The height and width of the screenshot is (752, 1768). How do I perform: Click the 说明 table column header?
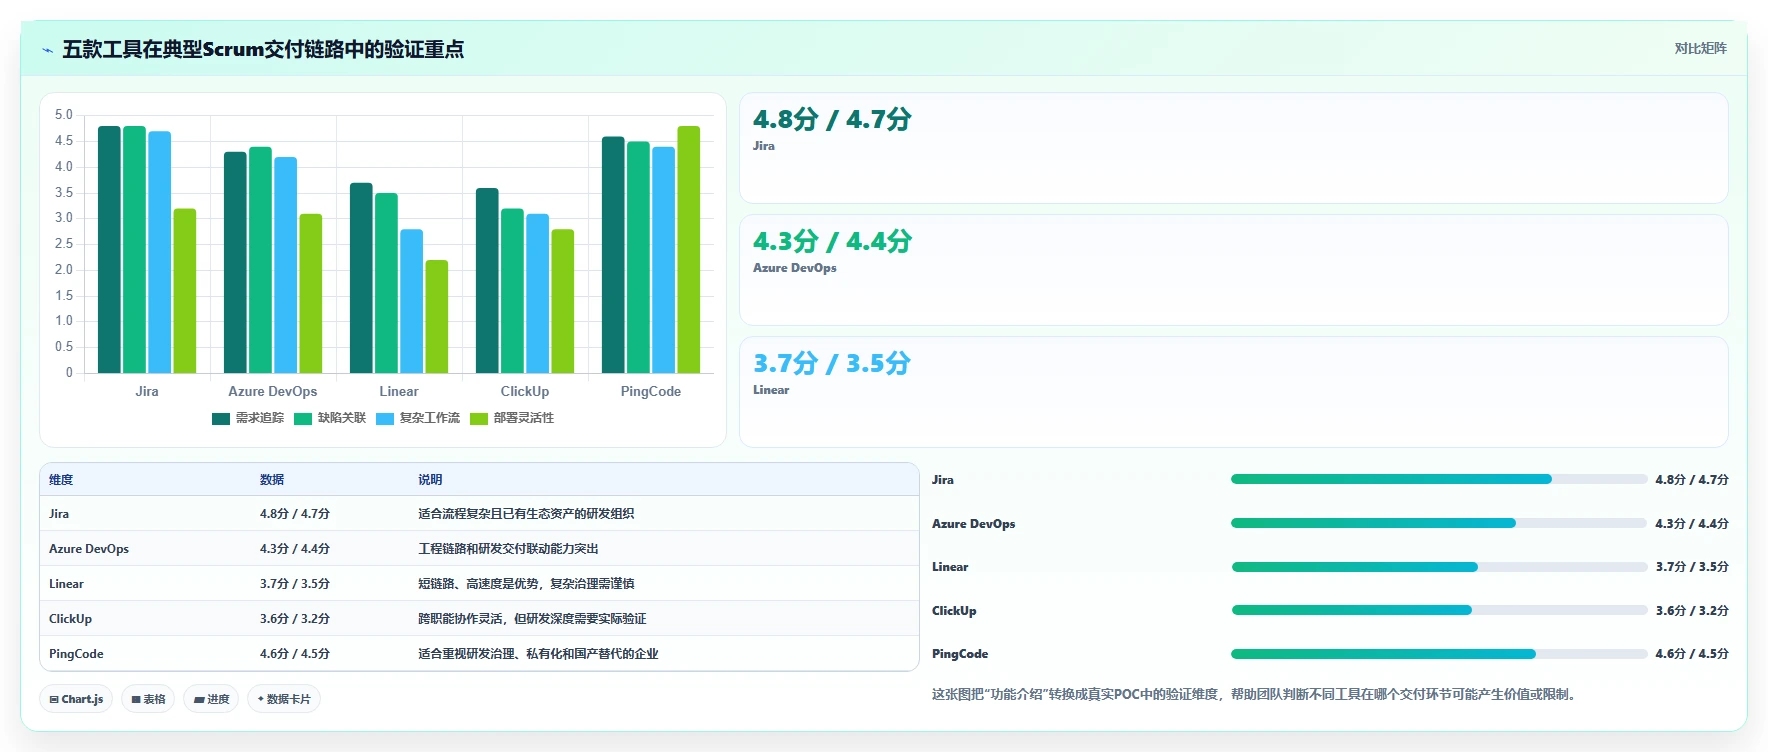pyautogui.click(x=430, y=480)
